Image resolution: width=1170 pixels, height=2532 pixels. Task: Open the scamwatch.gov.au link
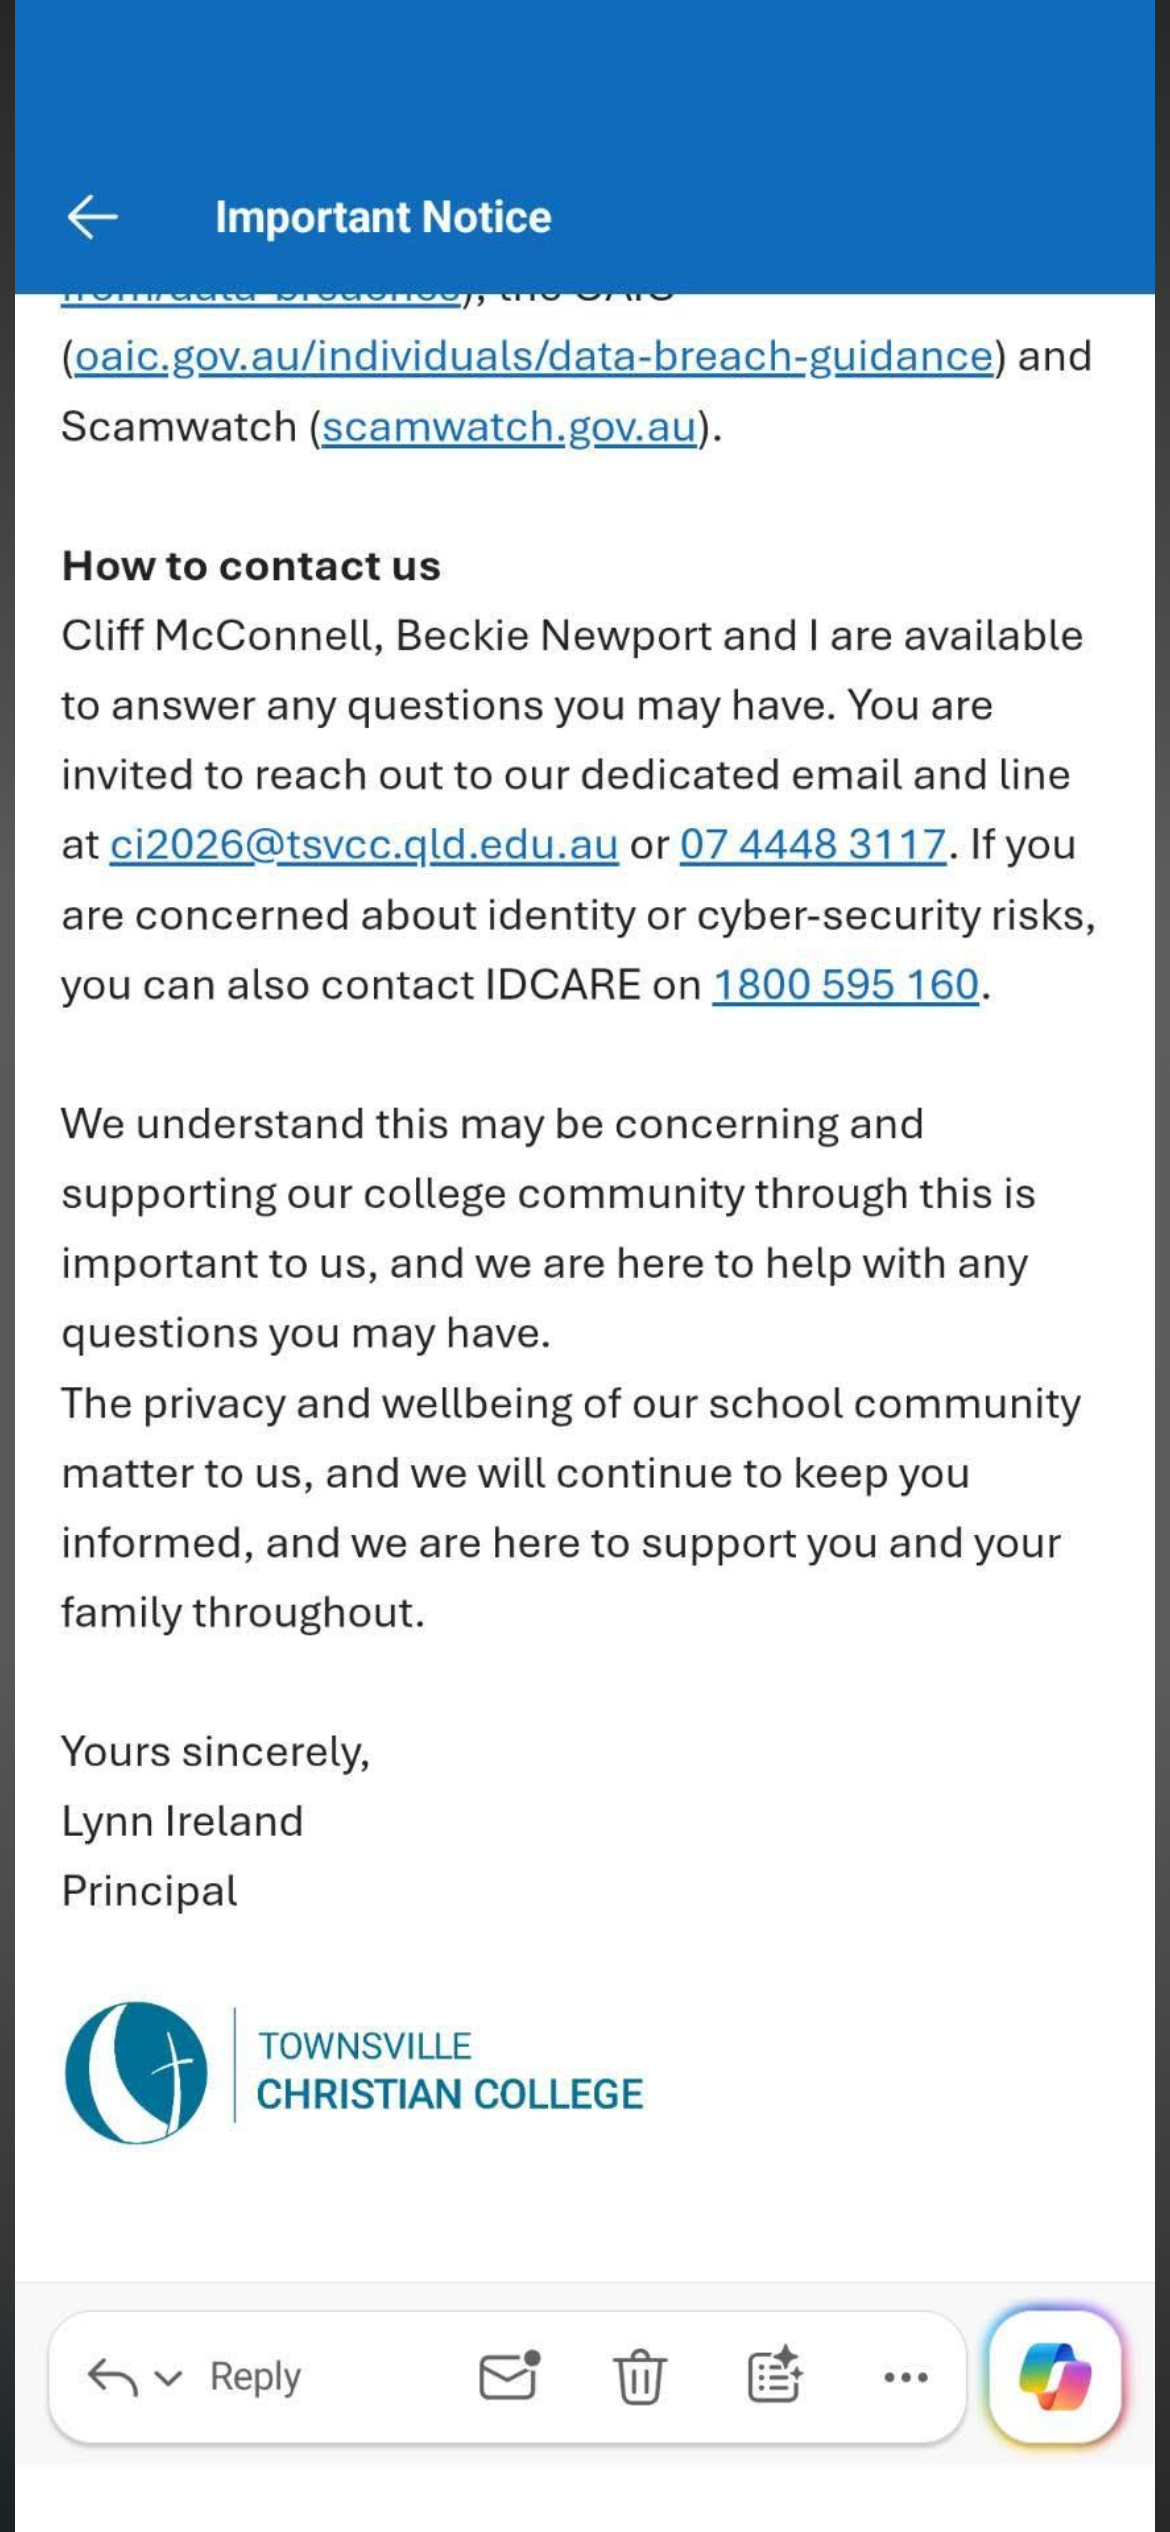point(509,427)
